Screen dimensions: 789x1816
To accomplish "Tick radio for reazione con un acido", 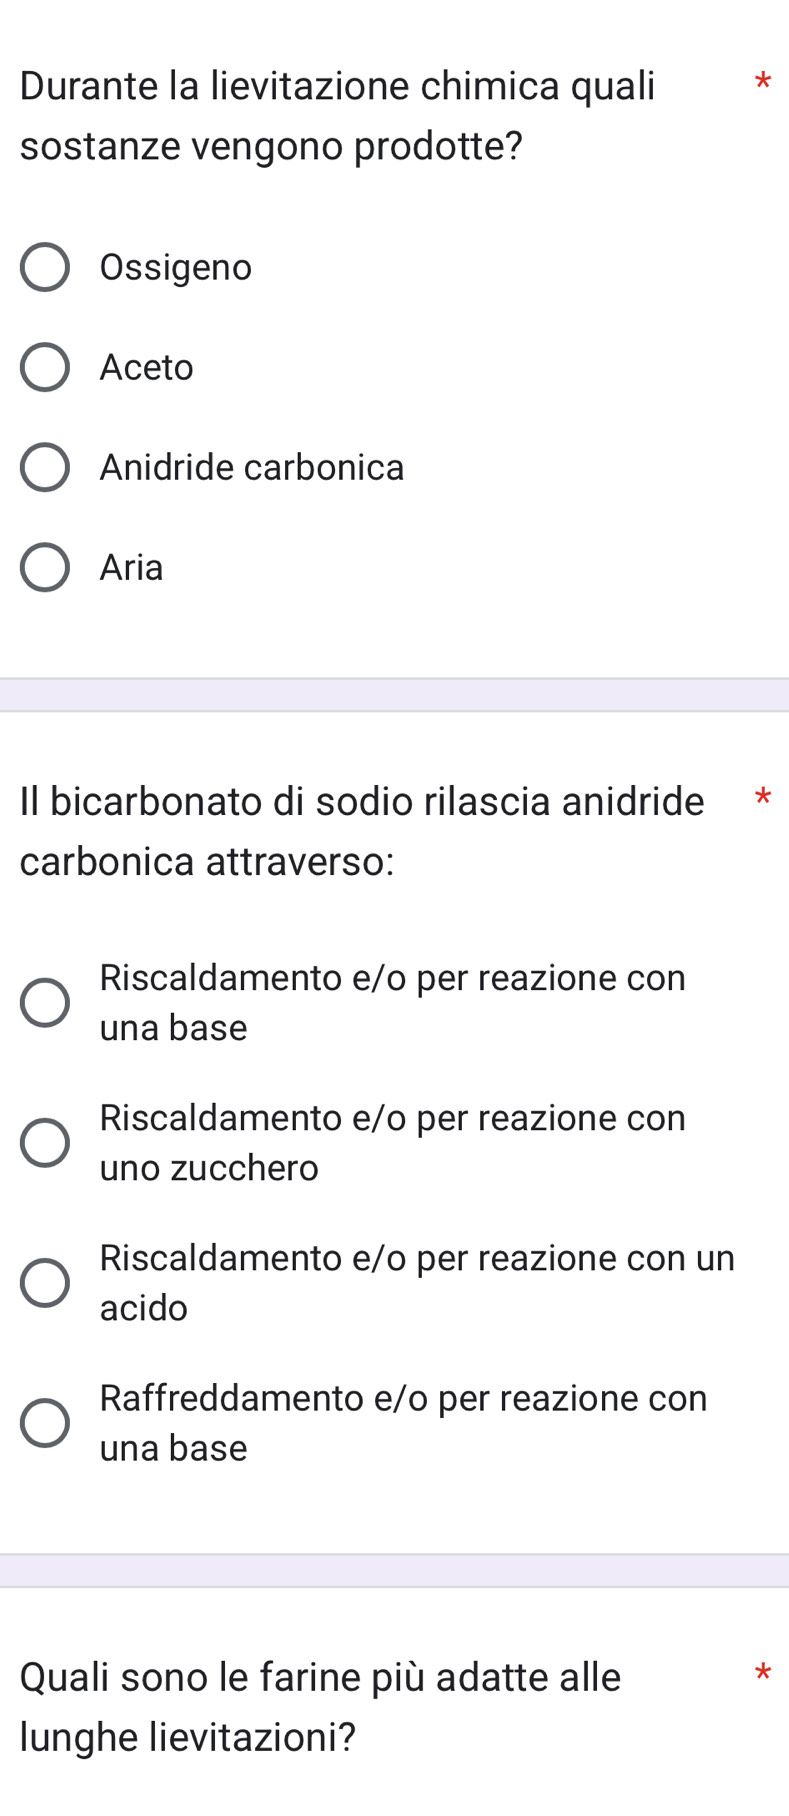I will [45, 1282].
